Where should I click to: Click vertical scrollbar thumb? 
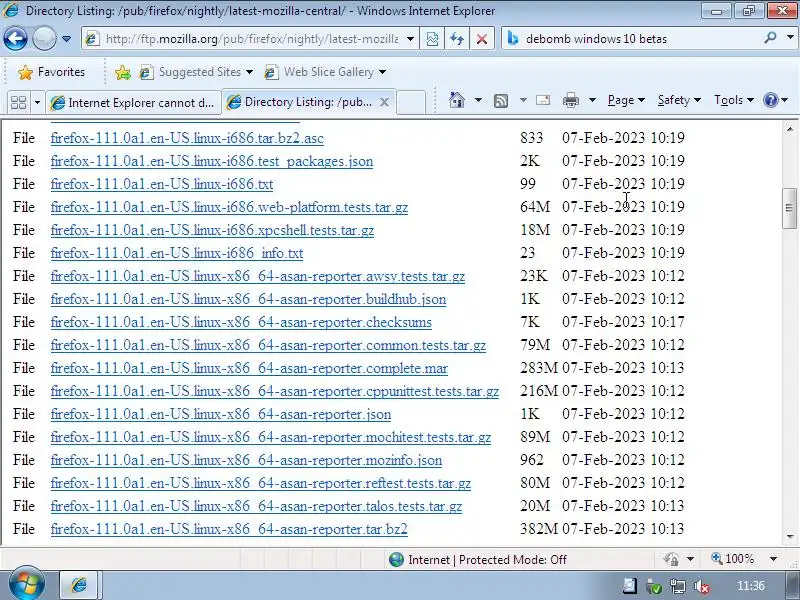(789, 208)
